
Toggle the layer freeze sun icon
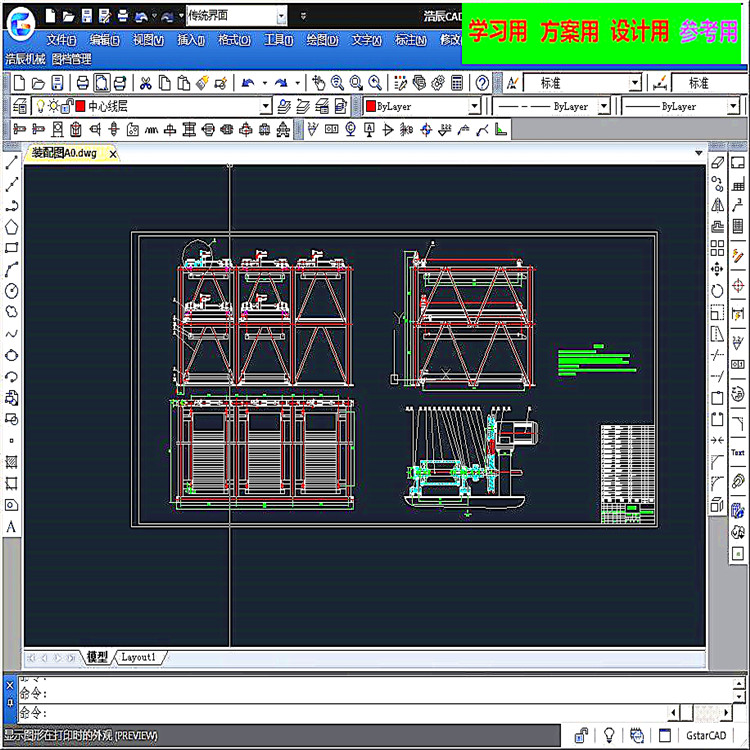pos(54,106)
